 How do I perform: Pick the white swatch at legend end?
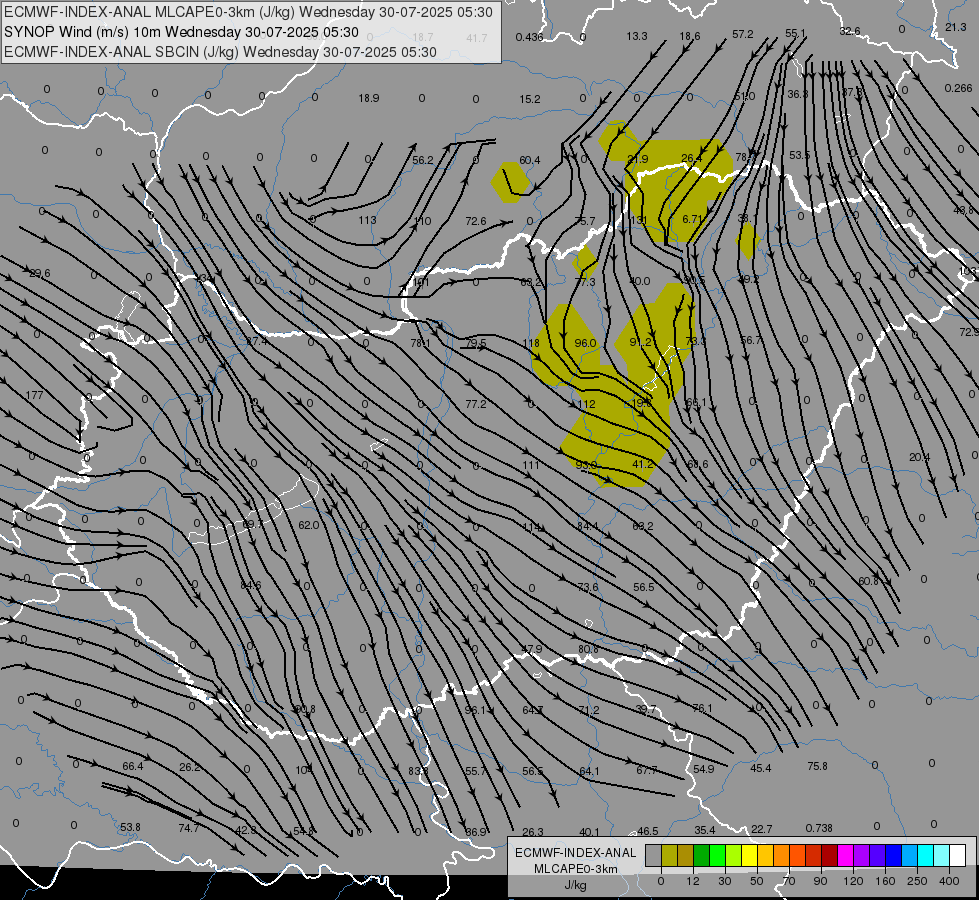click(x=958, y=856)
